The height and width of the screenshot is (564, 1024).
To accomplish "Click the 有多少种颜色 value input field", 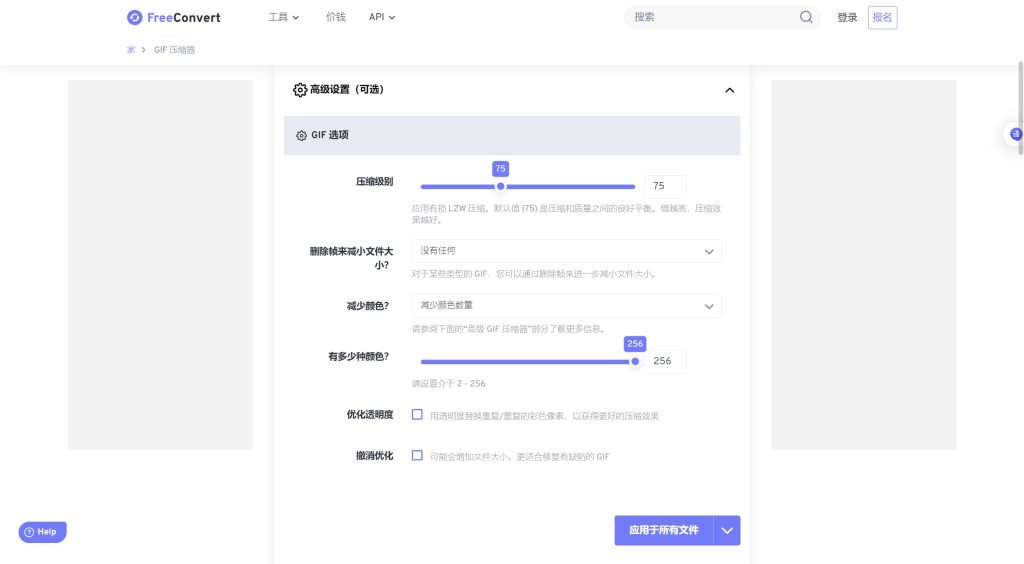I will (665, 361).
